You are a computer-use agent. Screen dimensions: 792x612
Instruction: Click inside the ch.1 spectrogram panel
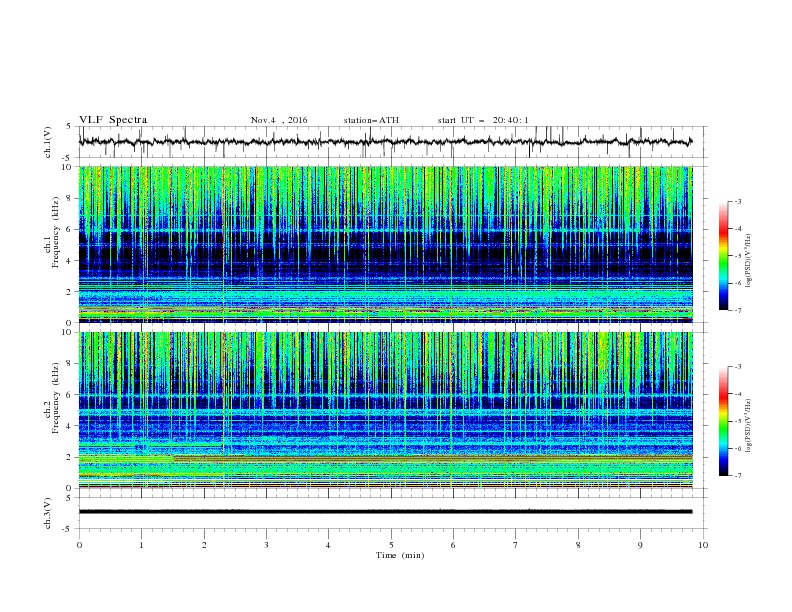click(x=385, y=244)
